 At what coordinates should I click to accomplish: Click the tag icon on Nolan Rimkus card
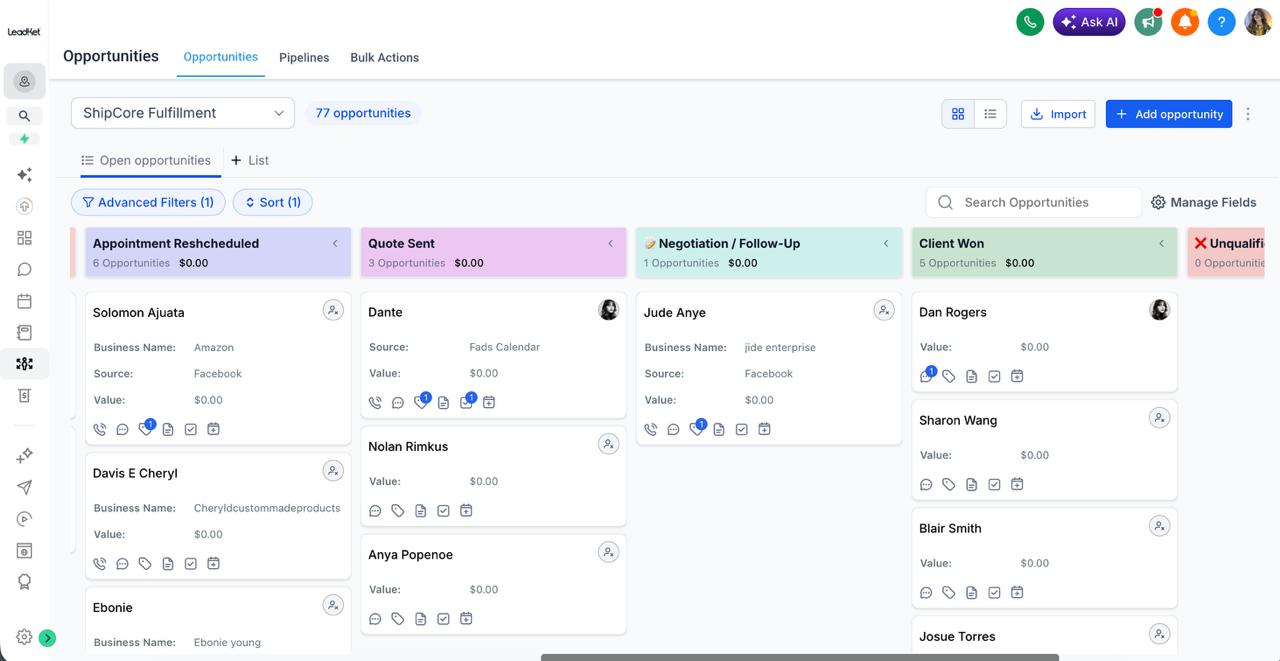pos(398,511)
